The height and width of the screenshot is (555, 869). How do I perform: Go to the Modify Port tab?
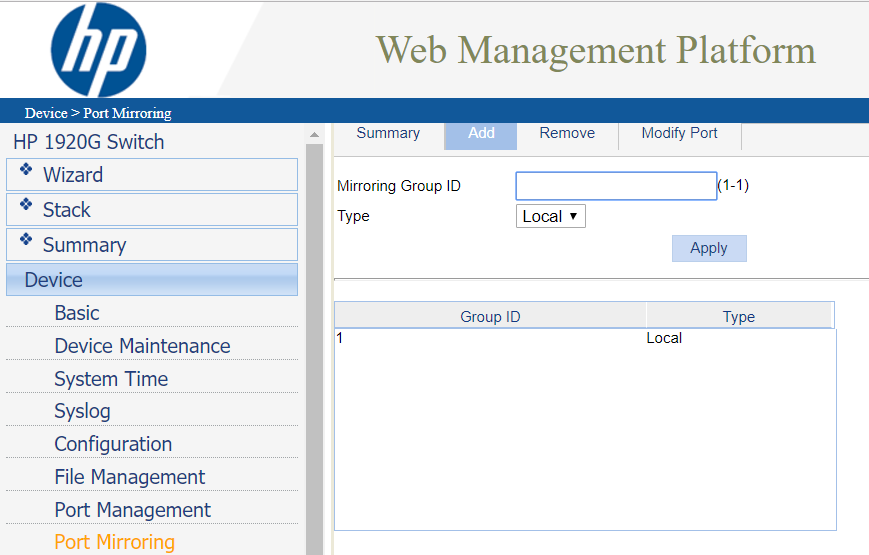pos(679,133)
